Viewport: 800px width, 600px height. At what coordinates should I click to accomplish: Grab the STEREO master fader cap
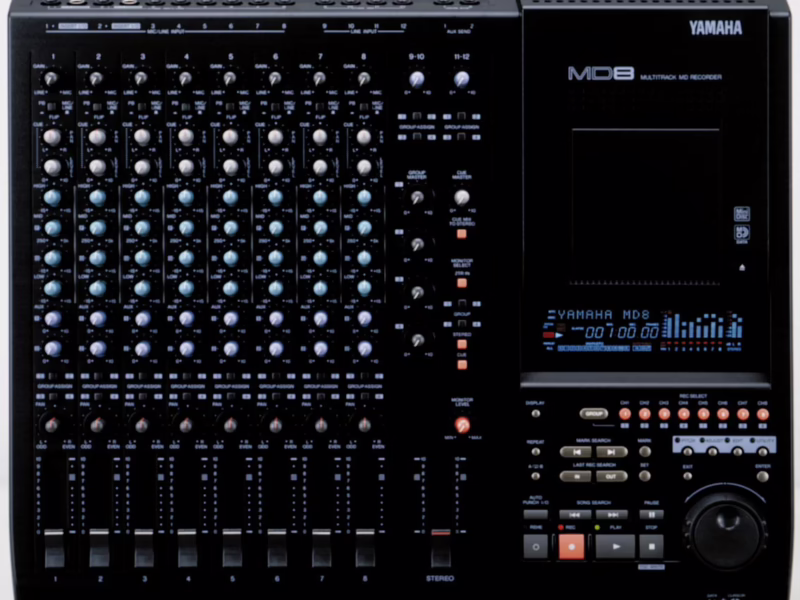click(x=441, y=548)
